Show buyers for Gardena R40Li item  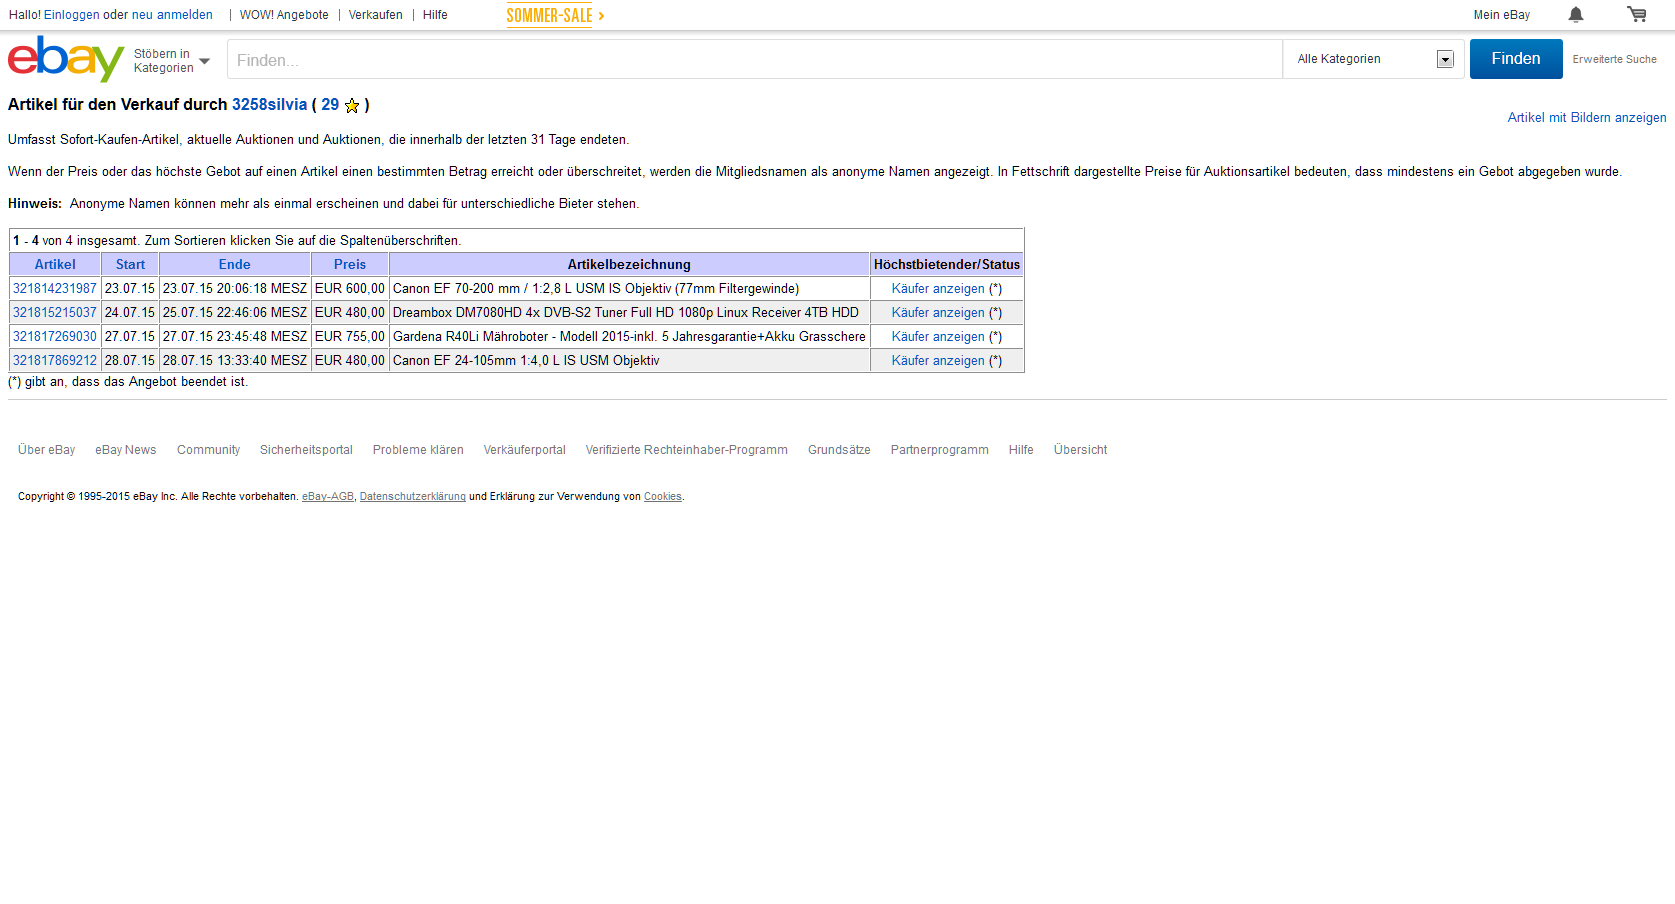[x=938, y=337]
